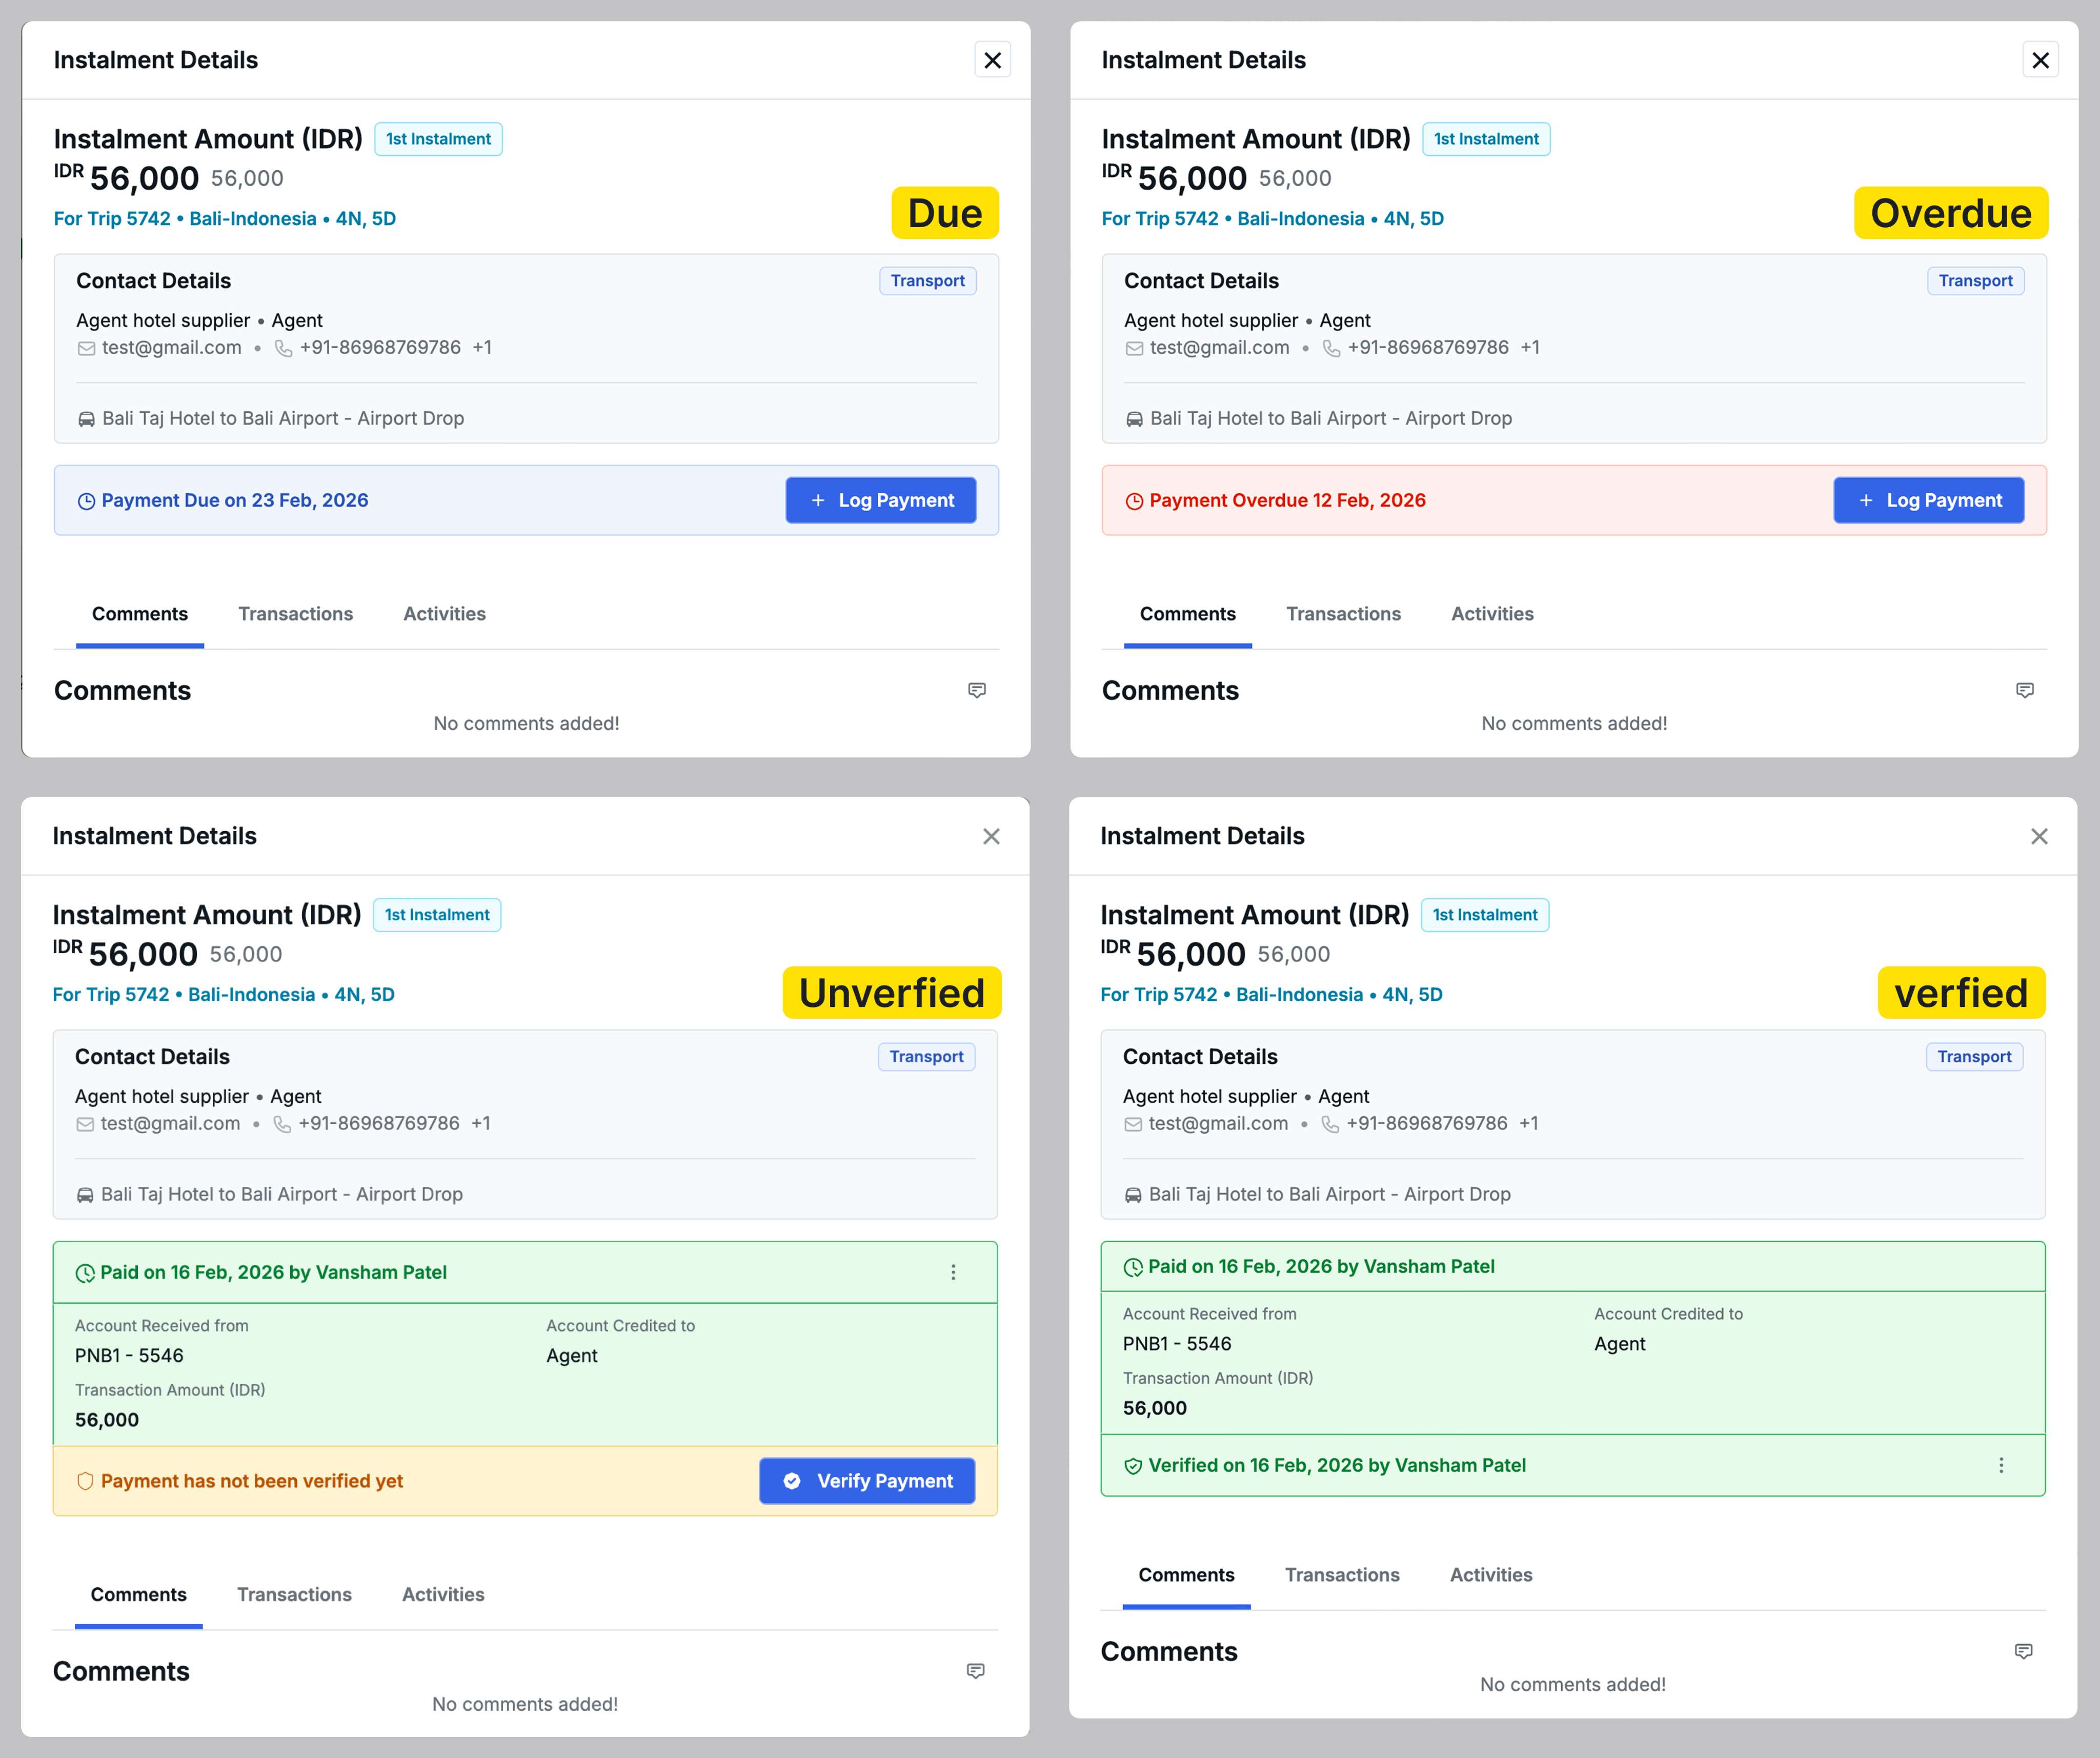The width and height of the screenshot is (2100, 1758).
Task: Click Log Payment in Overdue panel
Action: [1929, 500]
